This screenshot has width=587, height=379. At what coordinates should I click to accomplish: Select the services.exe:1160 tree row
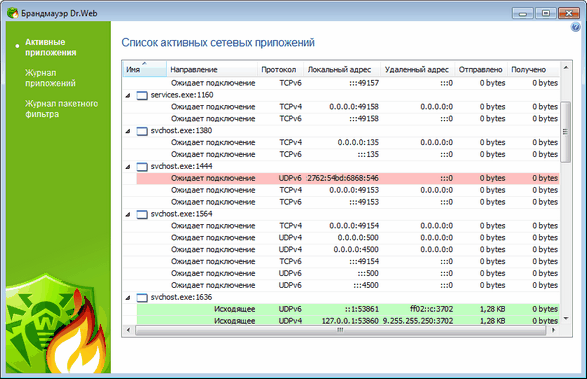[341, 95]
